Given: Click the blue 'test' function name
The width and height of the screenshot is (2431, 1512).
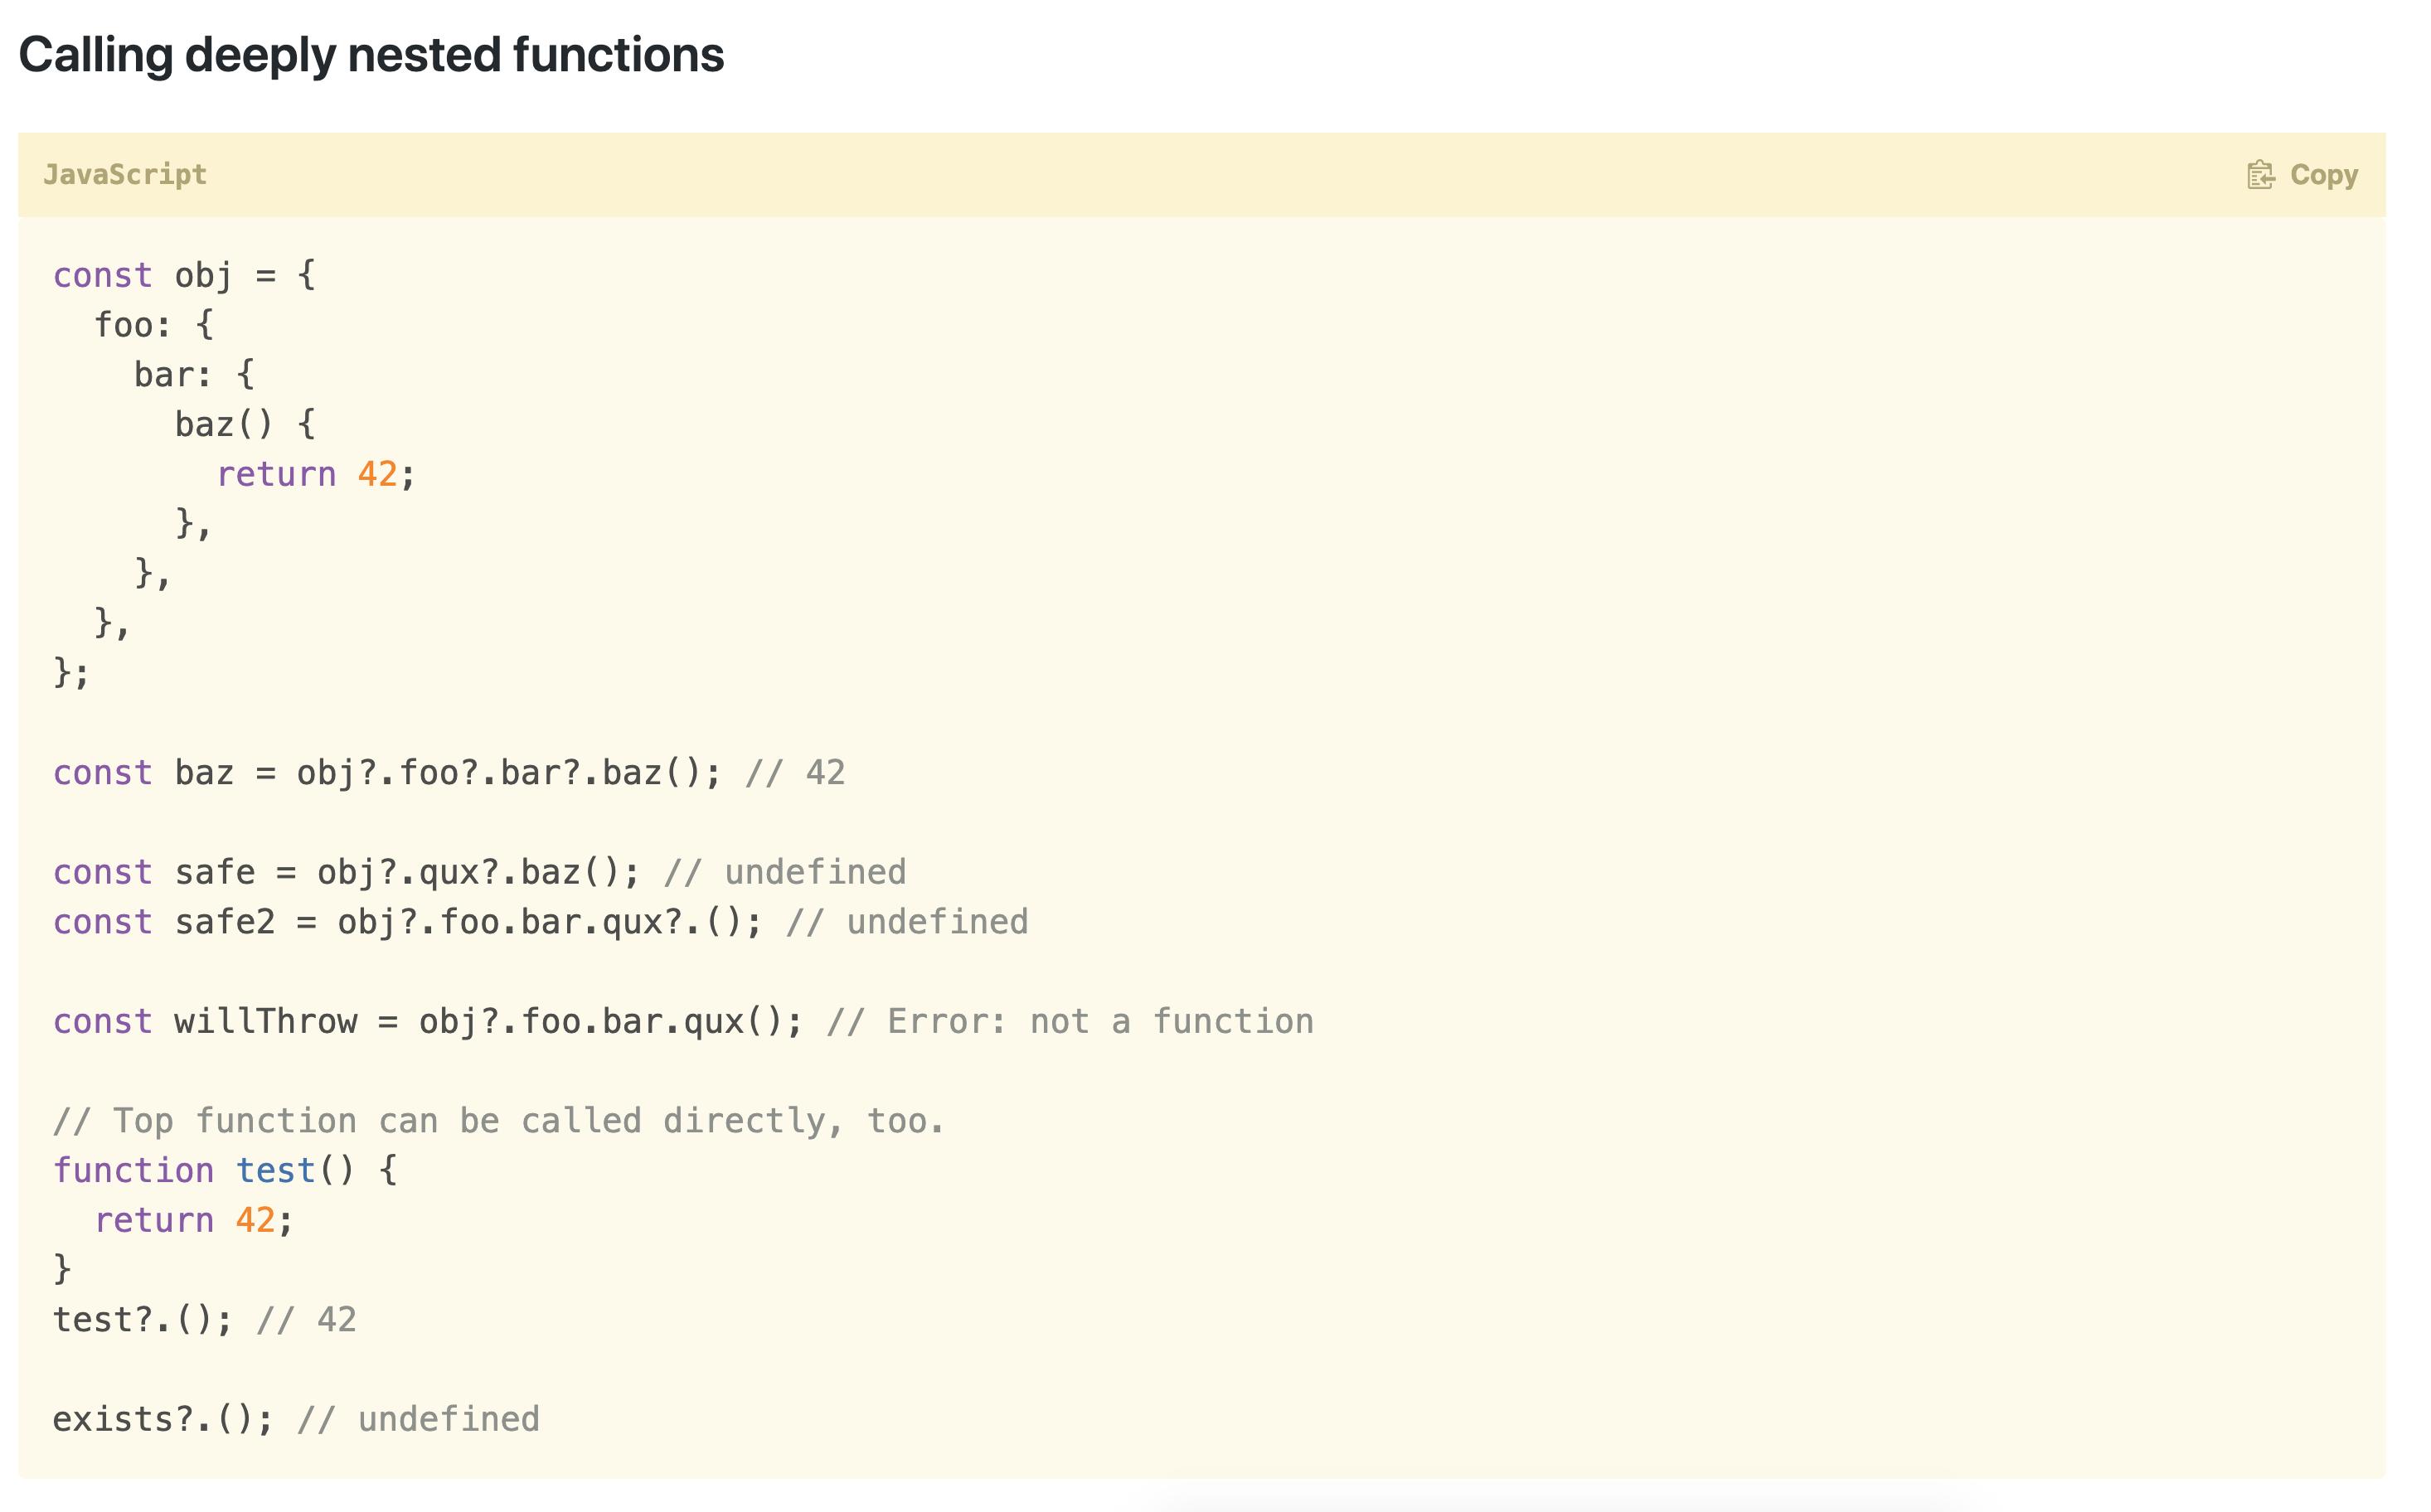Looking at the screenshot, I should (276, 1170).
